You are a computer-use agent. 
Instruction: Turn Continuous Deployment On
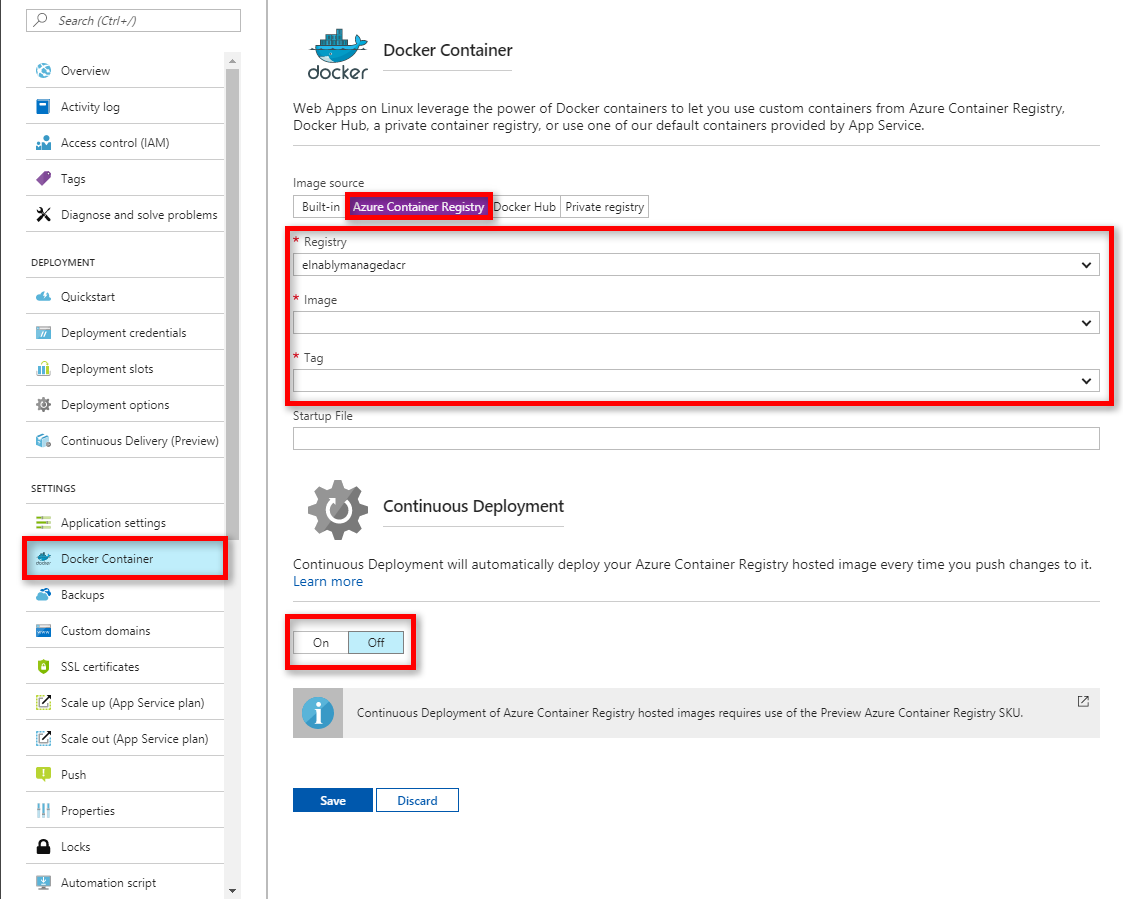tap(321, 643)
